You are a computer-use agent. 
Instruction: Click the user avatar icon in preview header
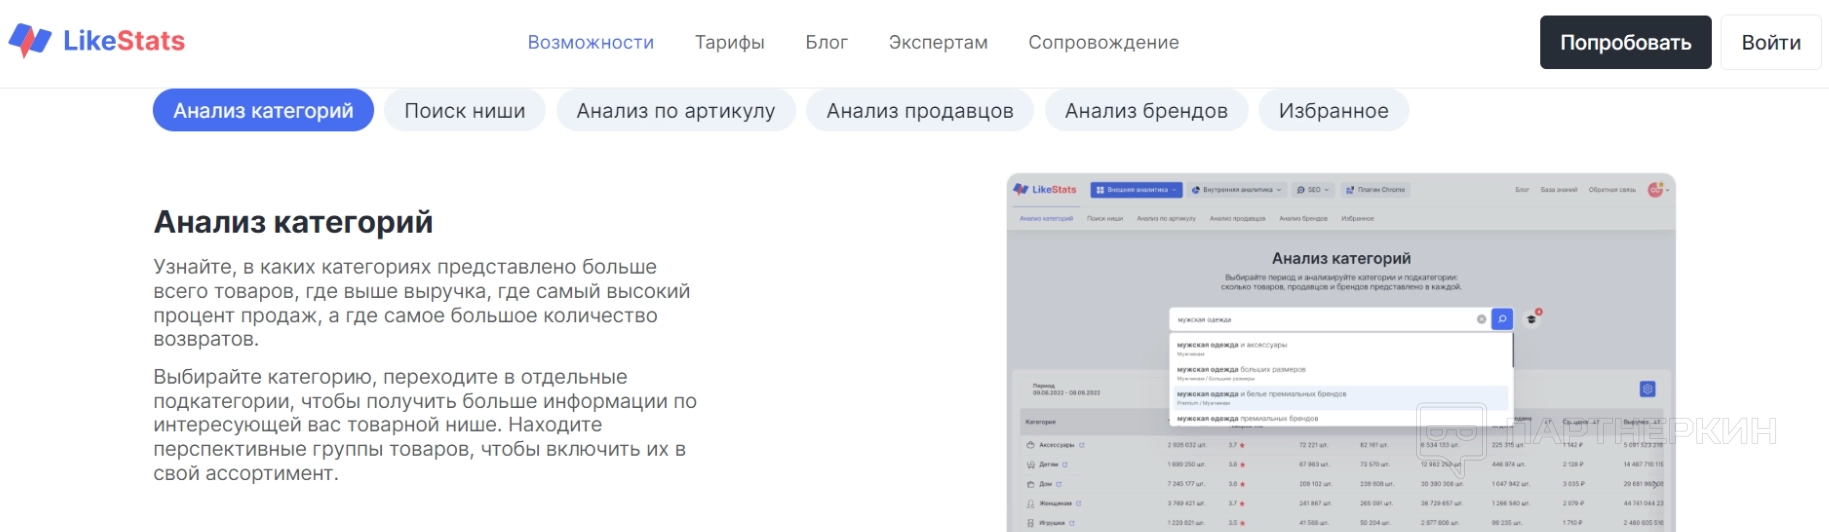[1655, 190]
